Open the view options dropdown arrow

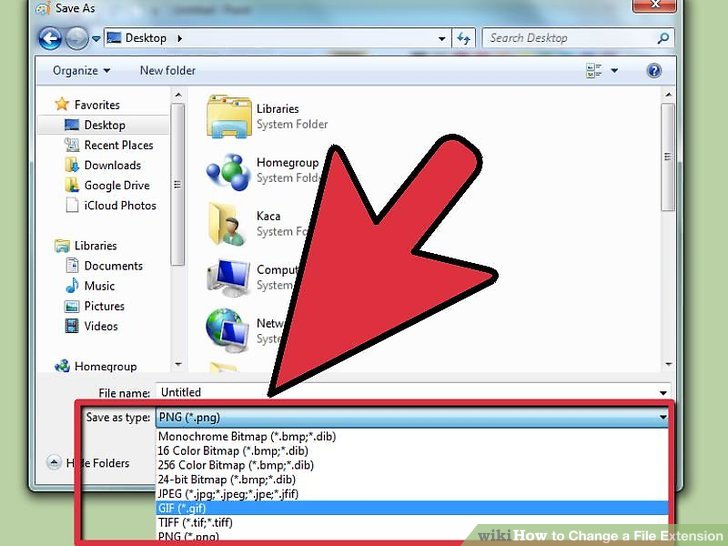(614, 71)
